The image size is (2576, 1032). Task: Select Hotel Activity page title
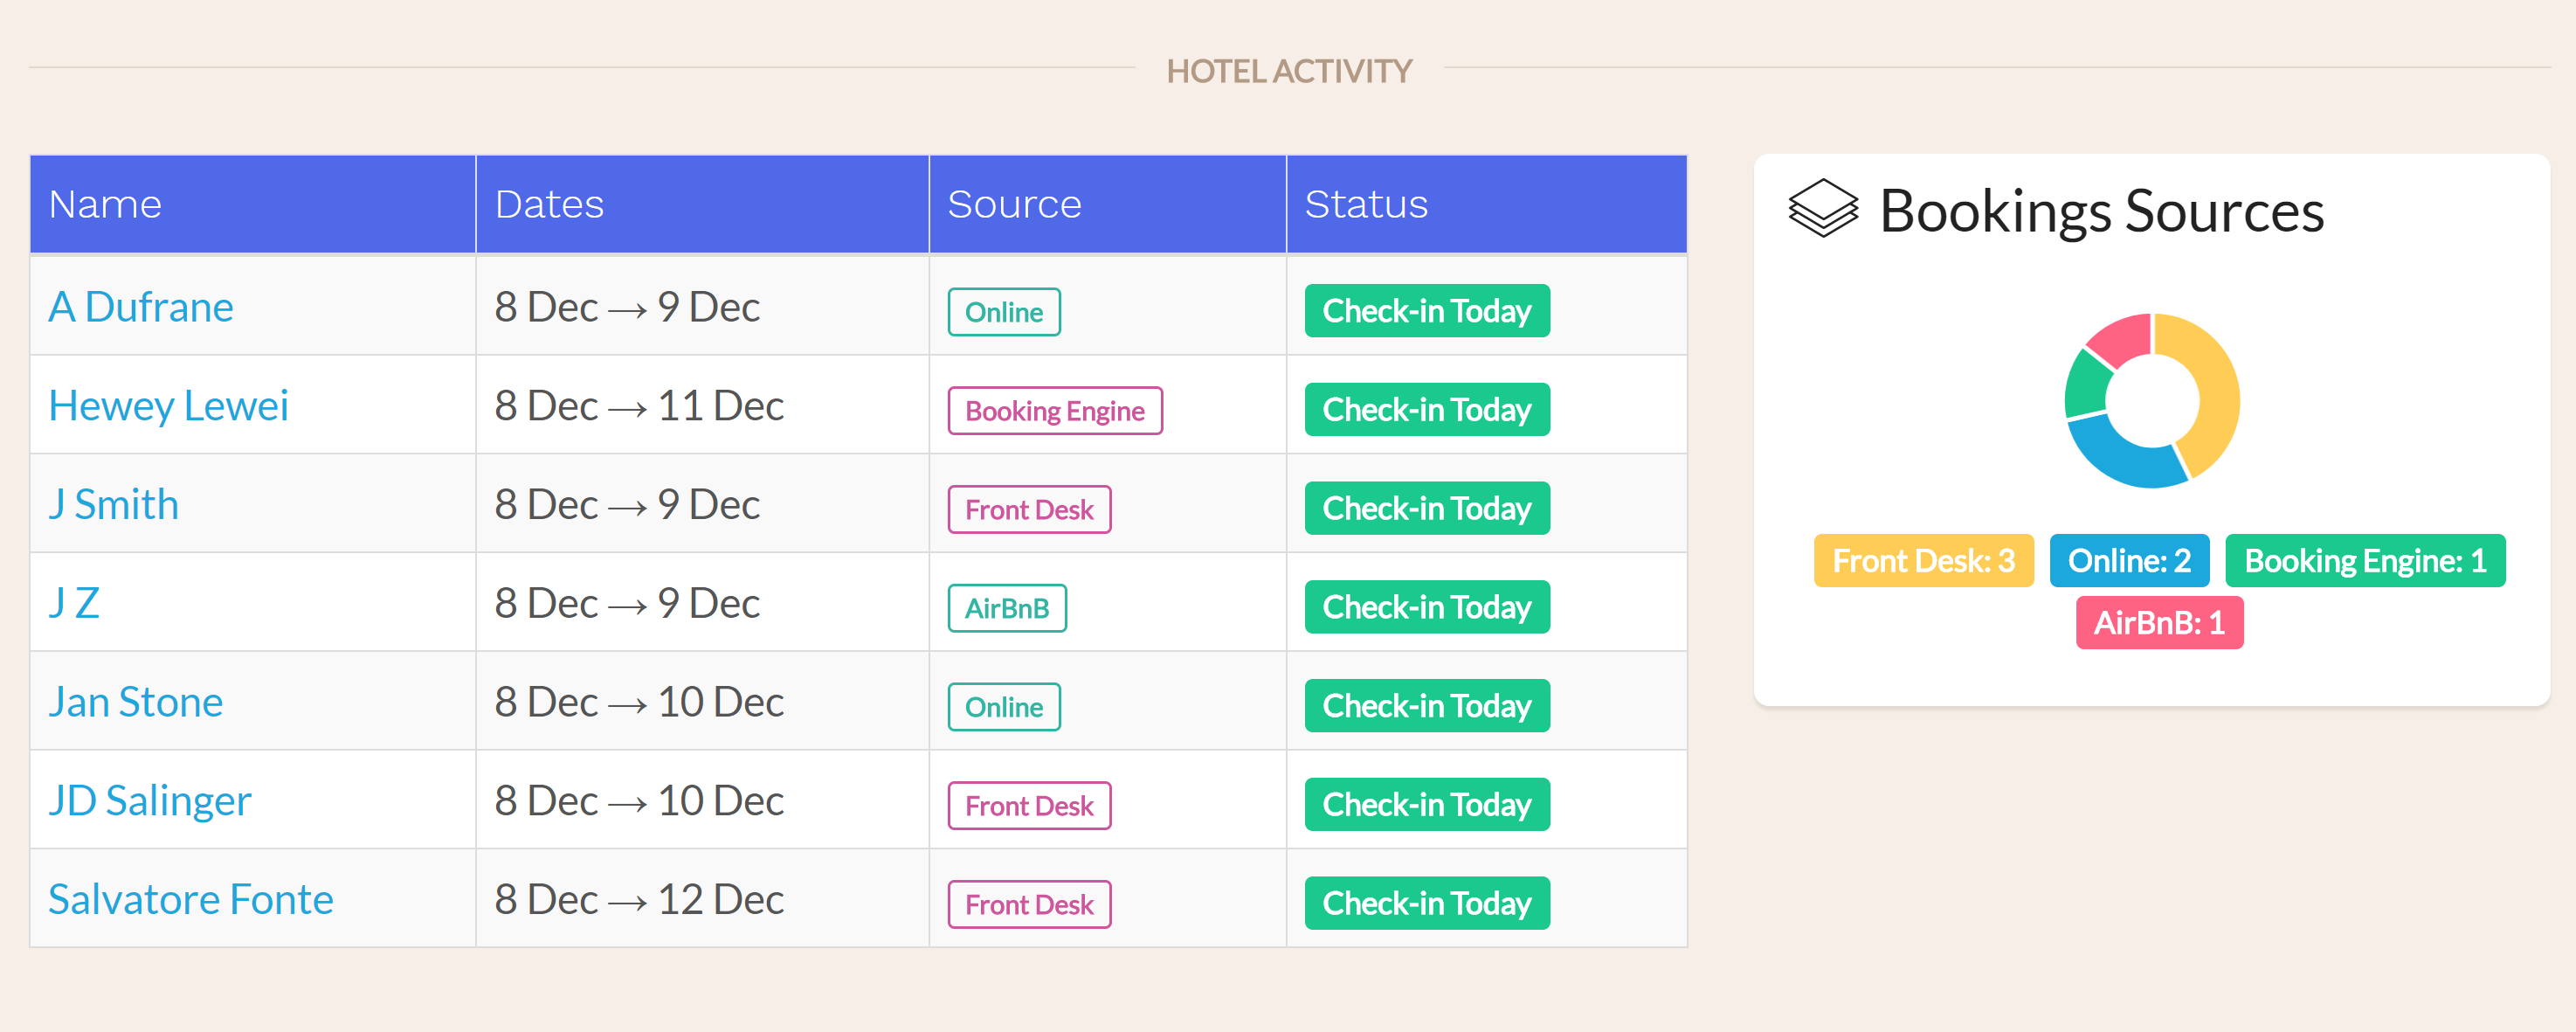pyautogui.click(x=1287, y=71)
